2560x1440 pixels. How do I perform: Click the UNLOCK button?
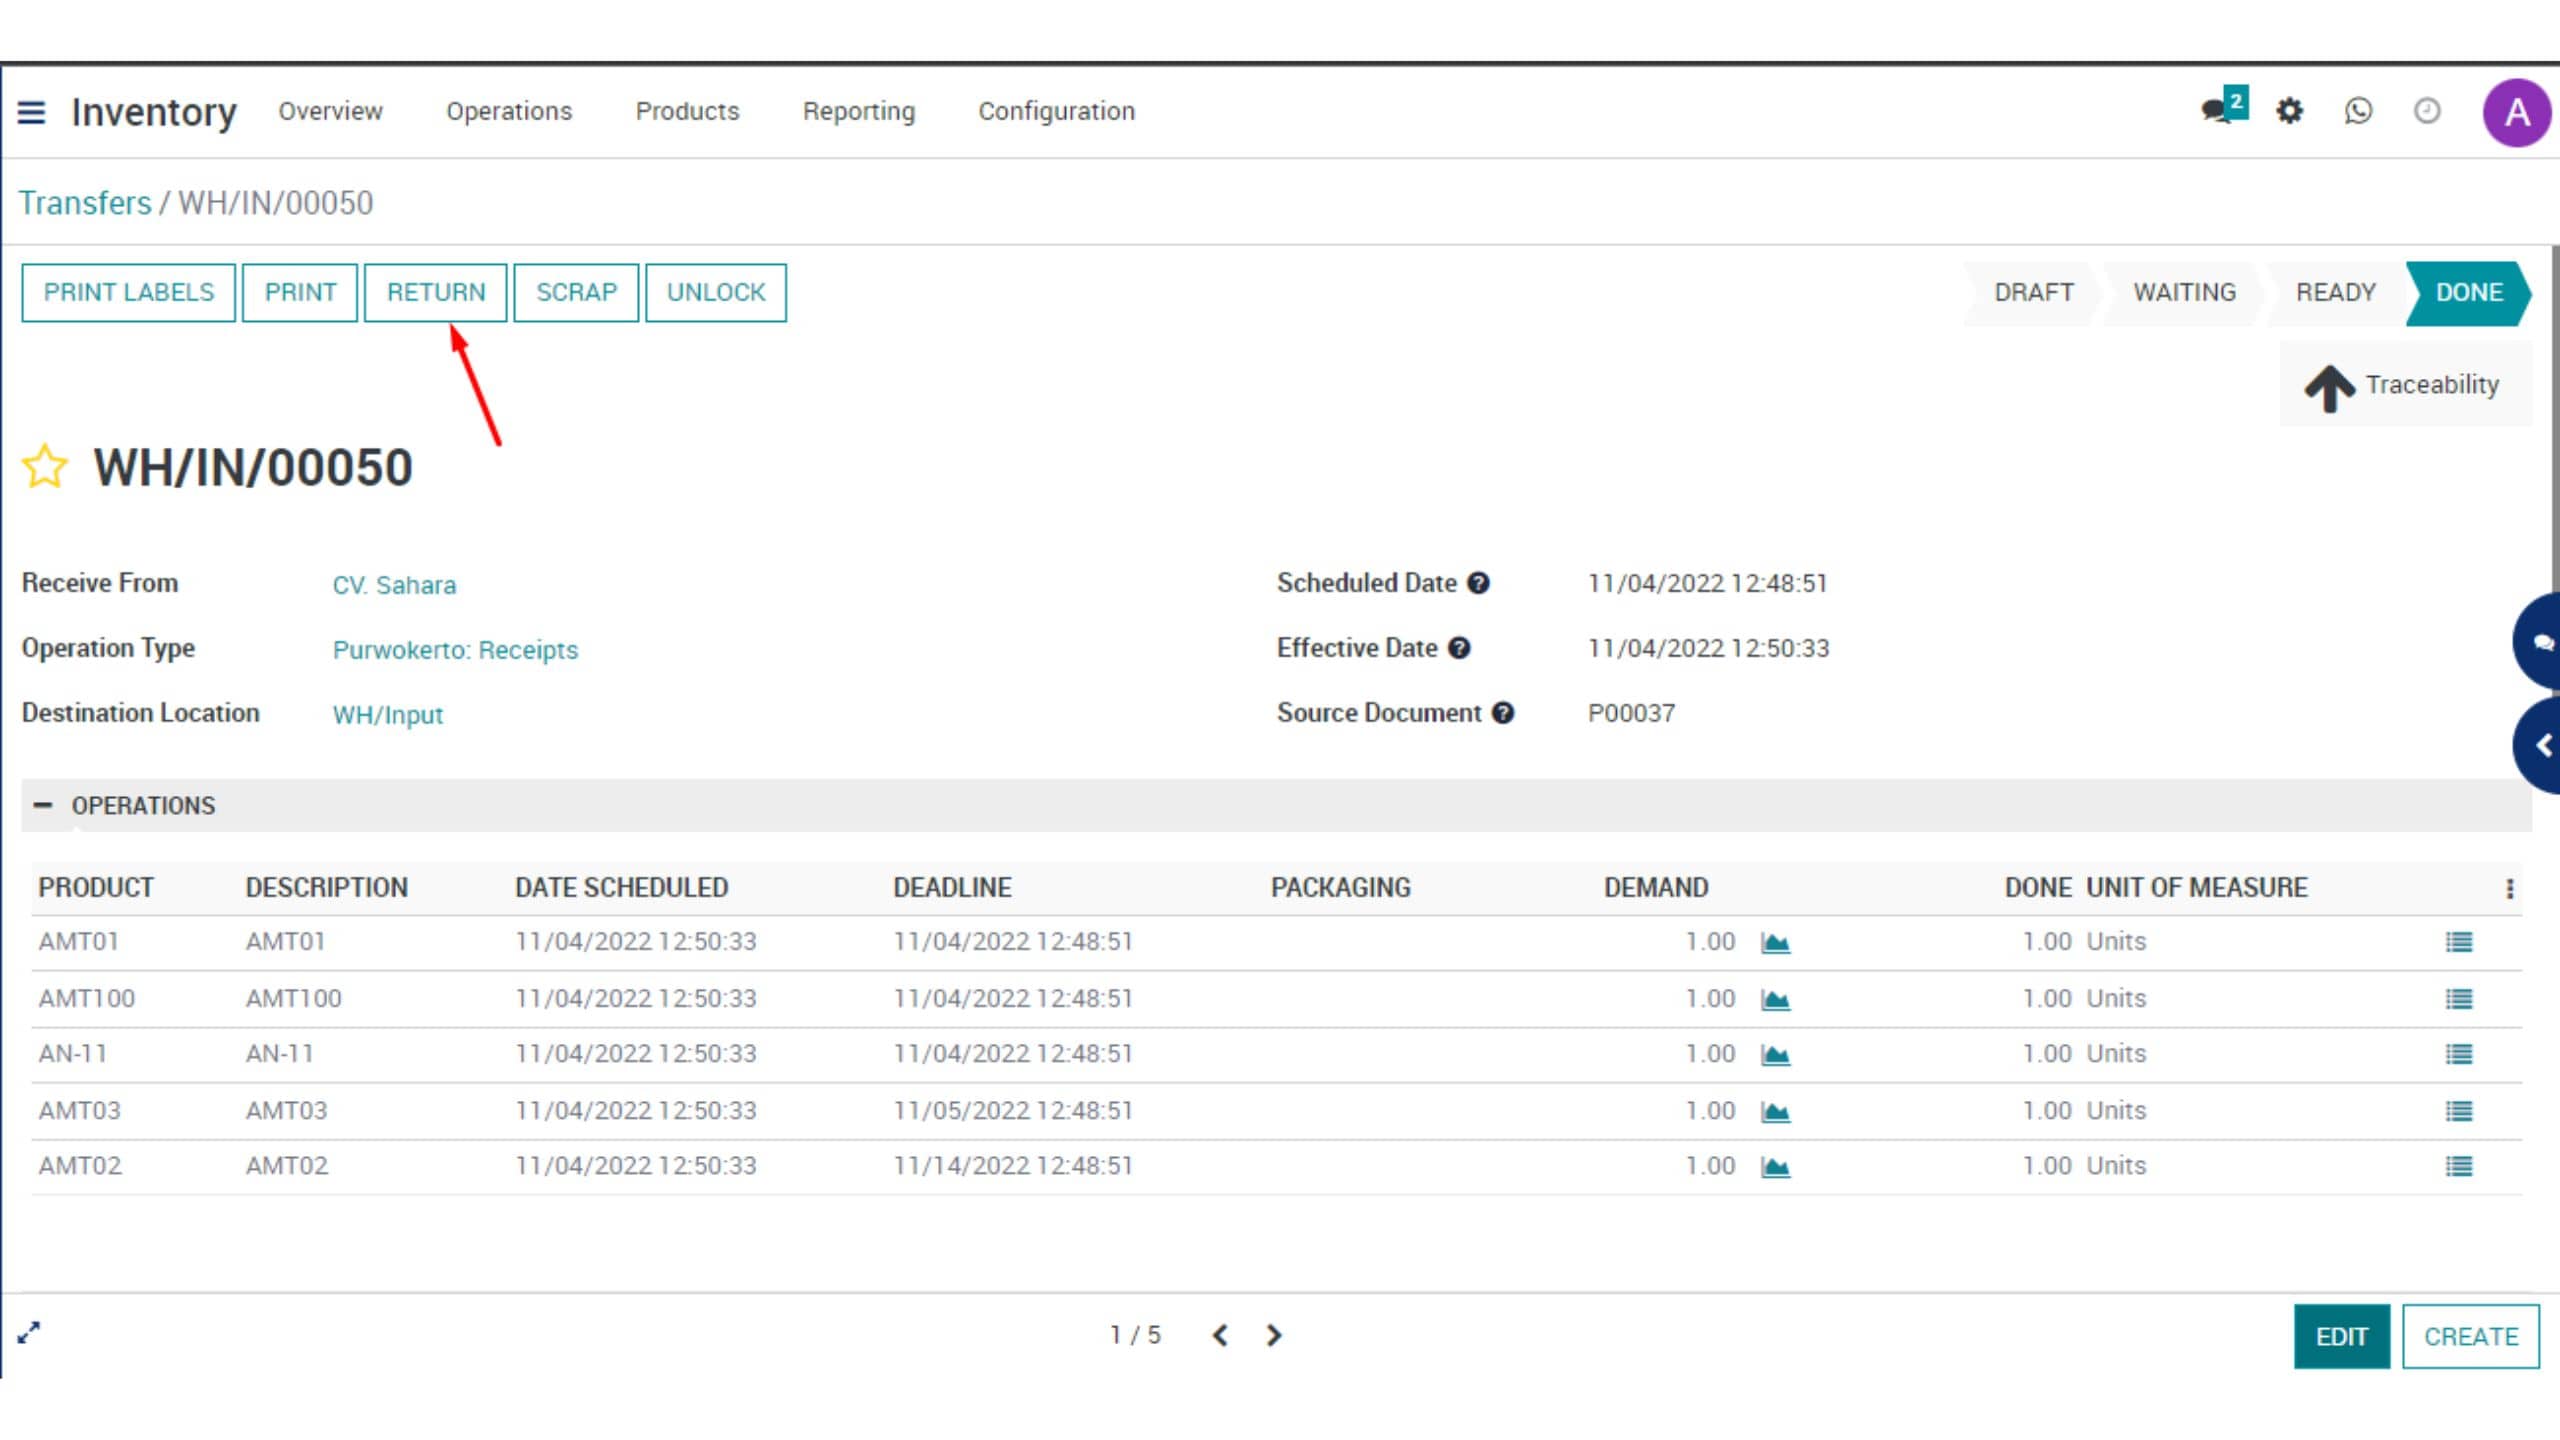(716, 292)
